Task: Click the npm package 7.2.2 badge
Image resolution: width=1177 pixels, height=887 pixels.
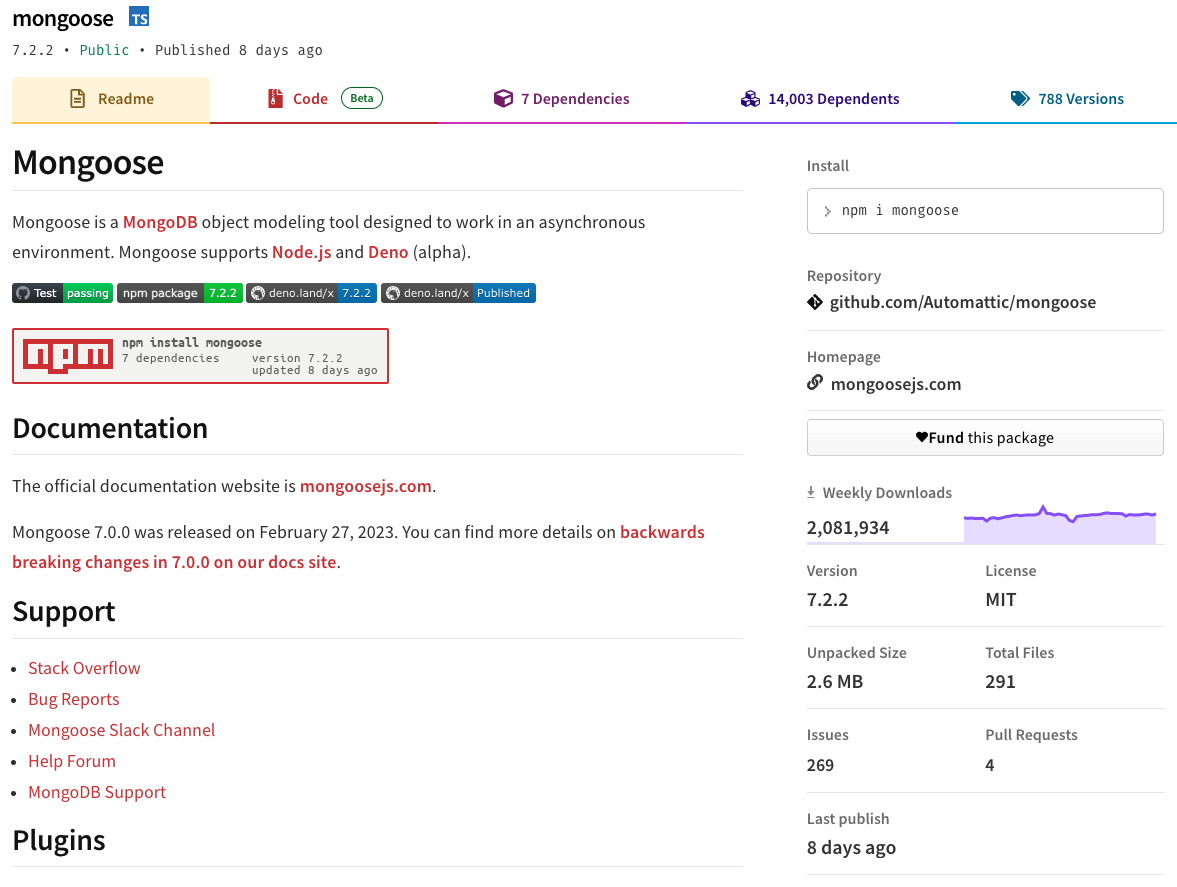Action: click(x=179, y=293)
